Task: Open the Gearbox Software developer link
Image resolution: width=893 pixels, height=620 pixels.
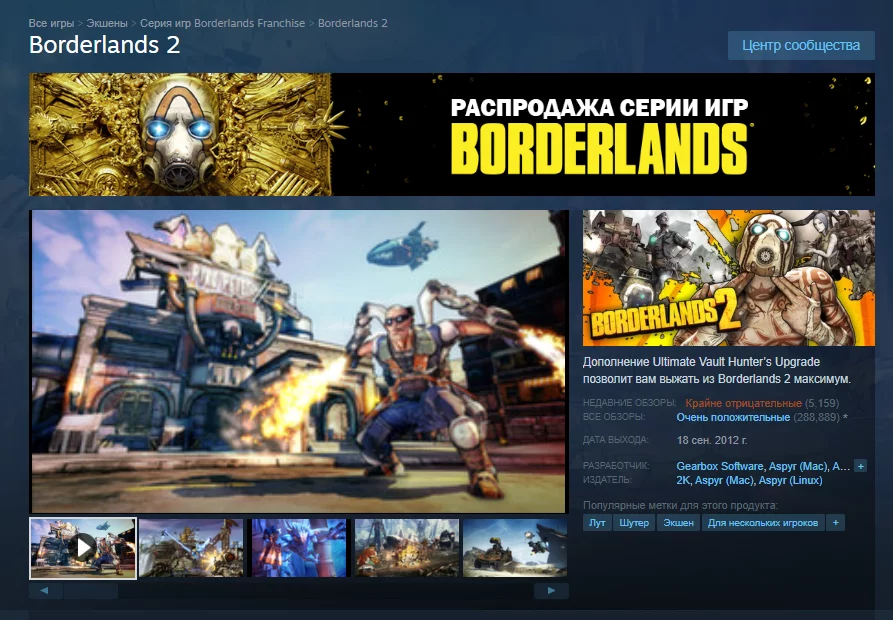Action: click(720, 466)
